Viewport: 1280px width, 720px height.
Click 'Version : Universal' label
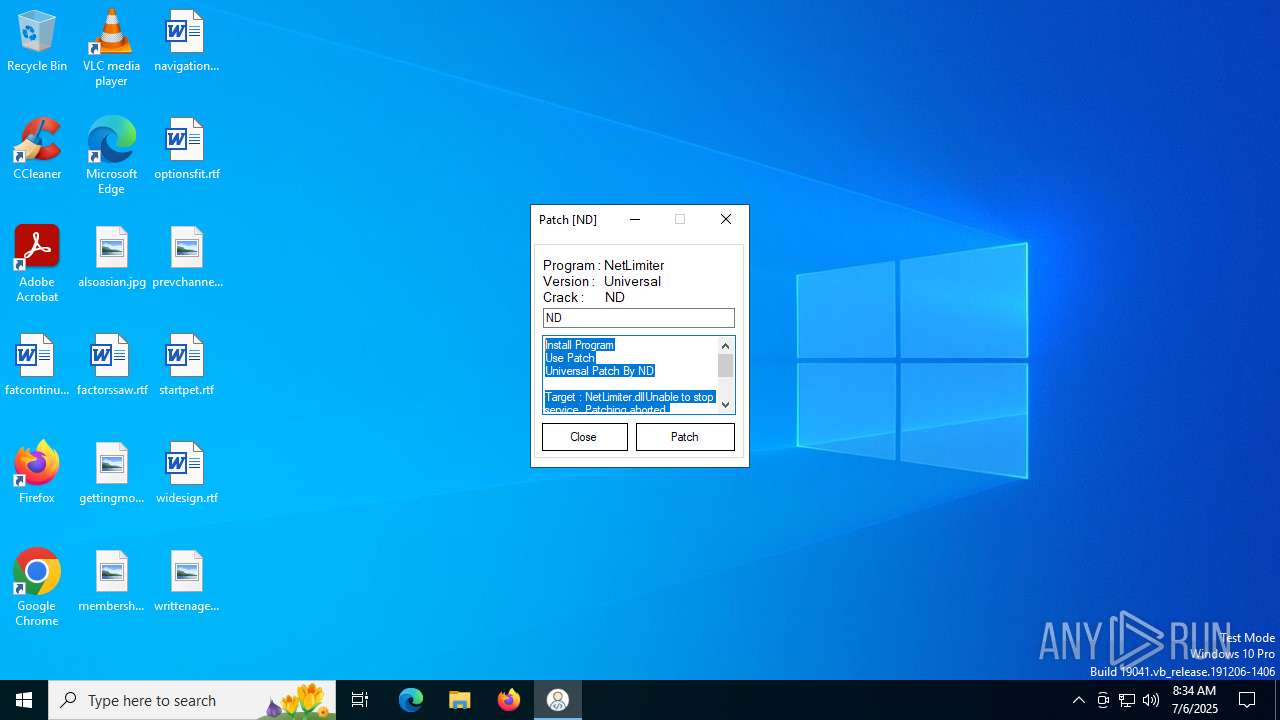602,281
